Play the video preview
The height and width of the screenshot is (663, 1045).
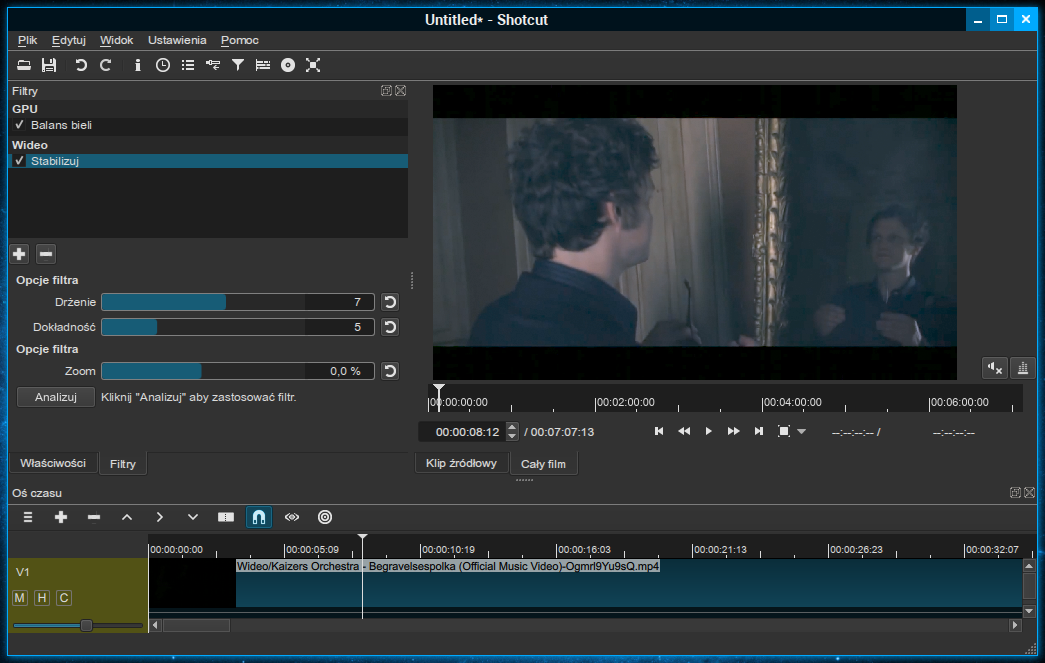point(708,431)
